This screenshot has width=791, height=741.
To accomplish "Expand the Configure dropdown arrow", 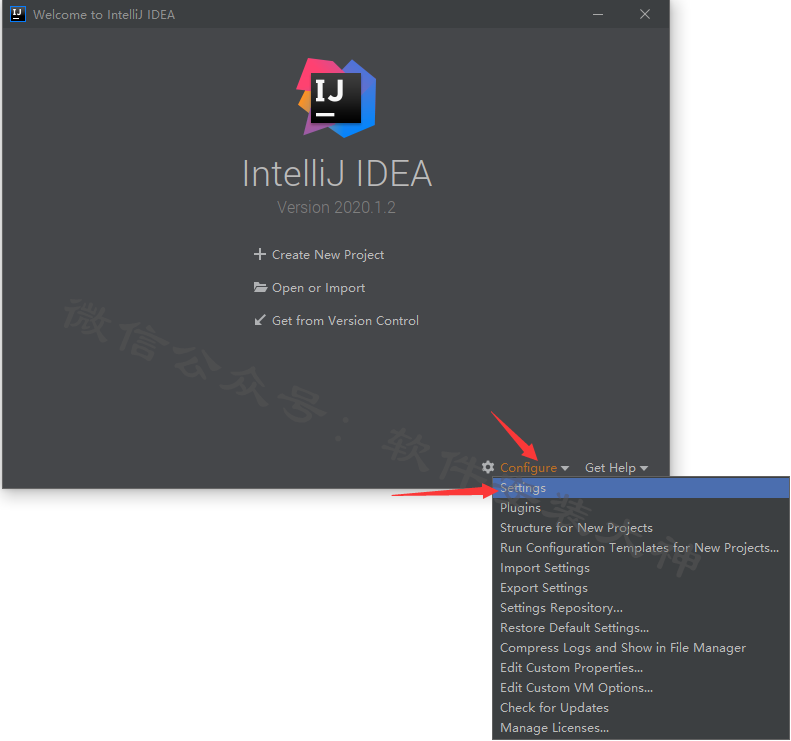I will [x=565, y=469].
